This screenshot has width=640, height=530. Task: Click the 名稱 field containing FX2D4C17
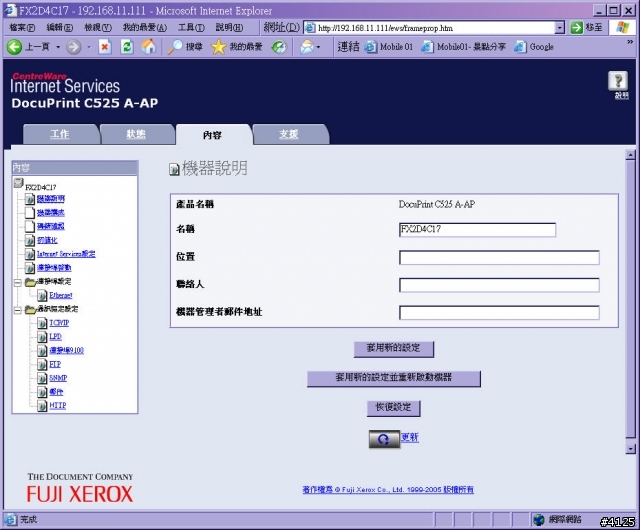click(x=477, y=230)
